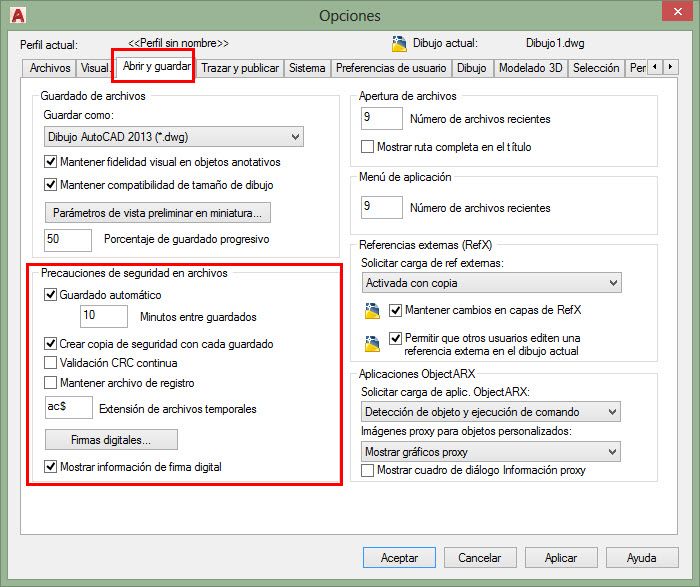Open Ayuda for this dialog
Viewport: 700px width, 587px height.
[642, 558]
